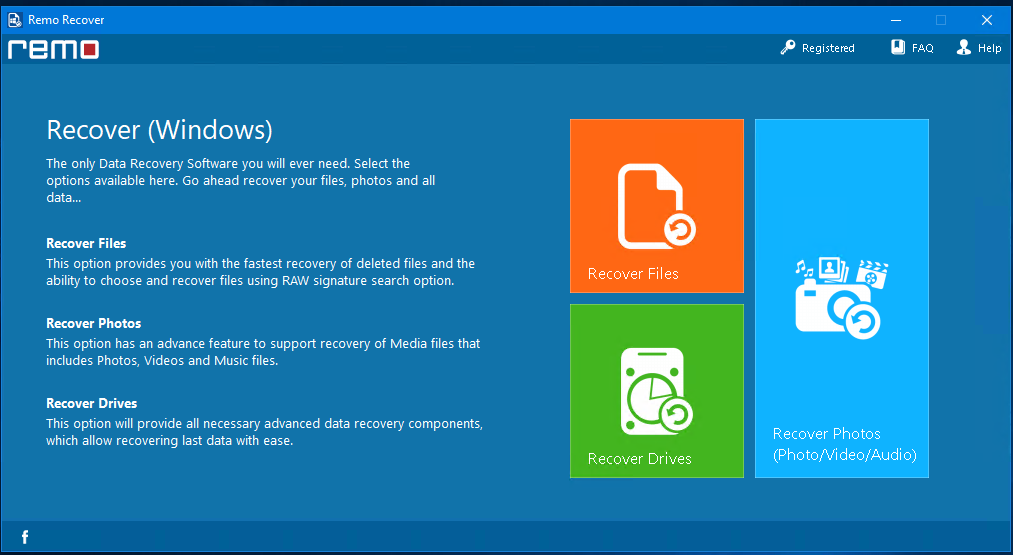This screenshot has width=1013, height=555.
Task: Click the Remo Recover title bar text
Action: tap(66, 20)
